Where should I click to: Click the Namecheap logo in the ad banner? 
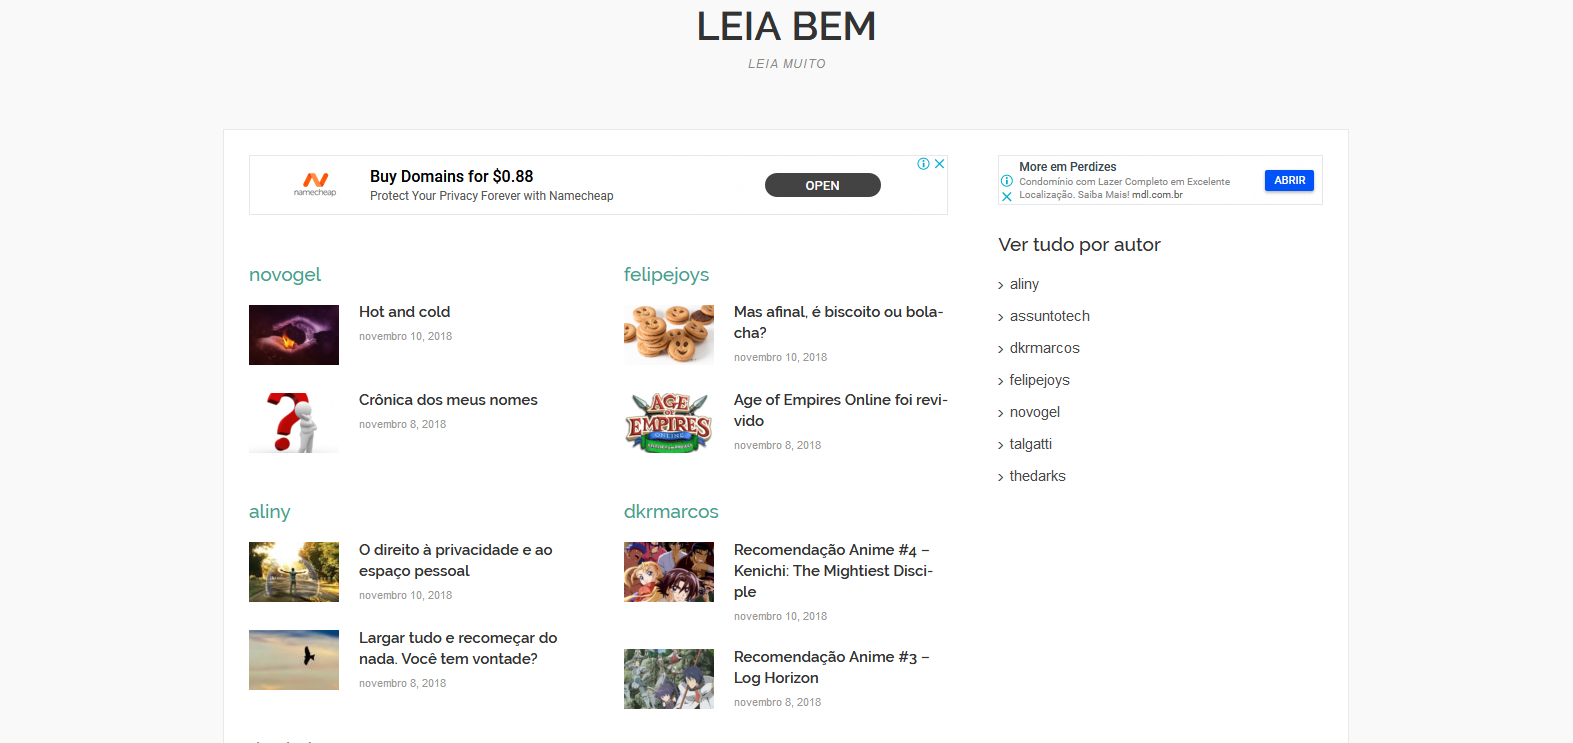point(316,184)
